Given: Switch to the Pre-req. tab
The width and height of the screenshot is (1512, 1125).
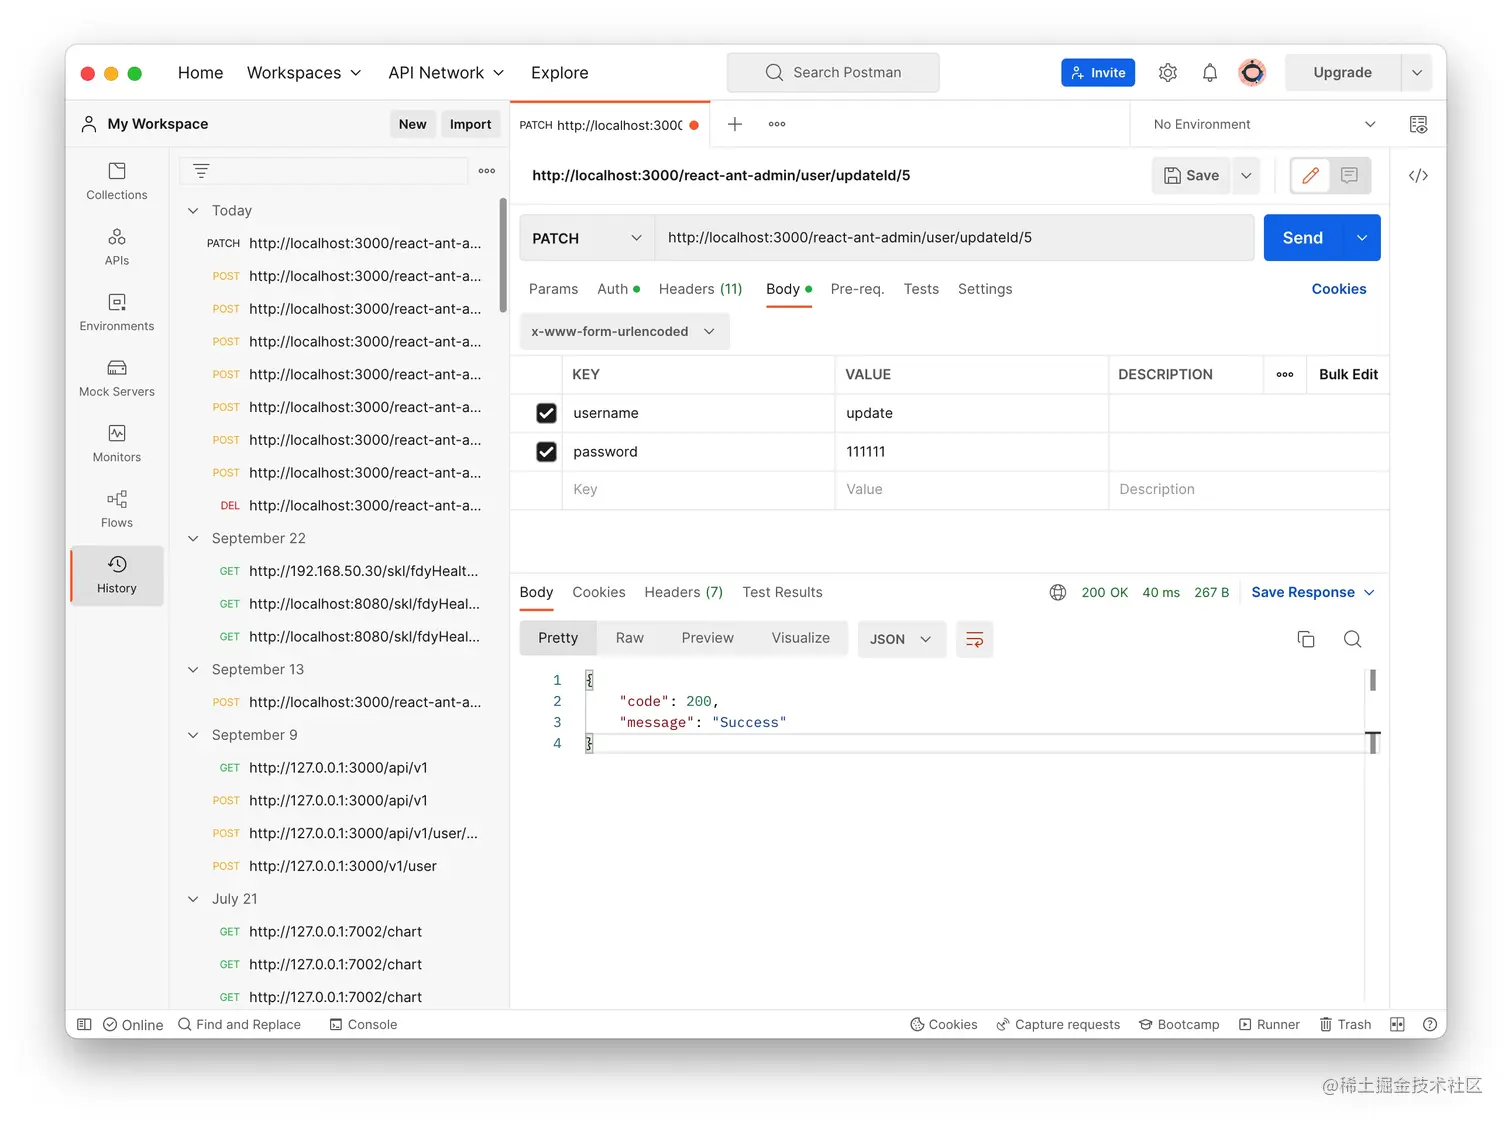Looking at the screenshot, I should [x=857, y=289].
